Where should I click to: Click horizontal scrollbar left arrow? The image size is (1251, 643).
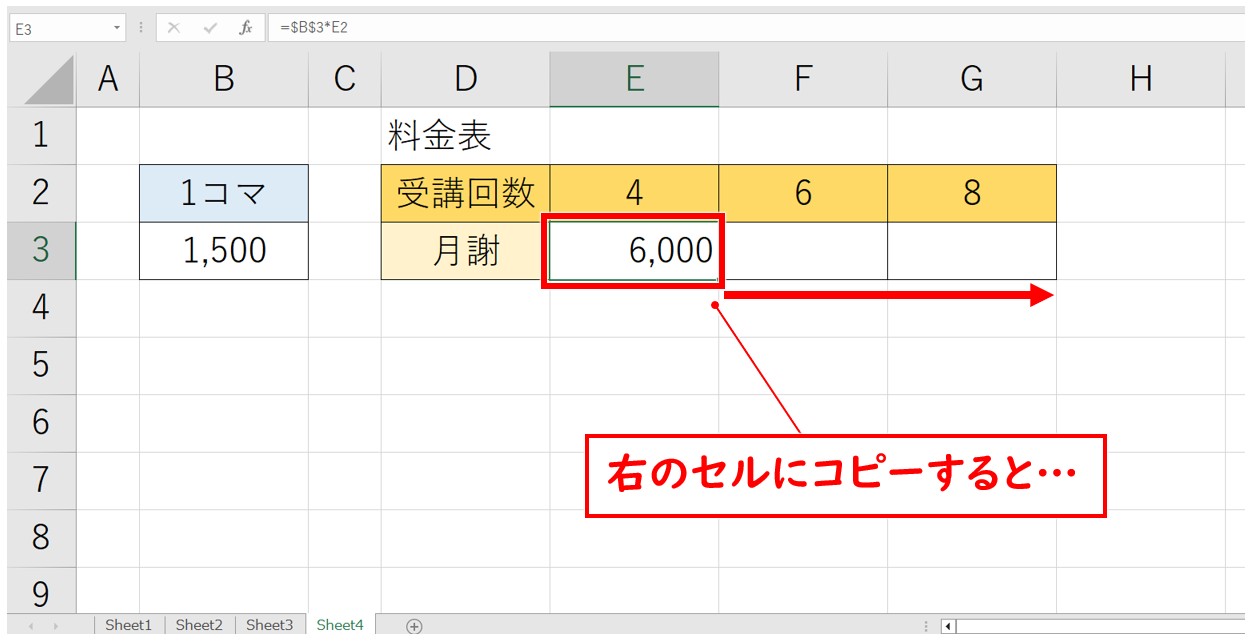(x=949, y=627)
